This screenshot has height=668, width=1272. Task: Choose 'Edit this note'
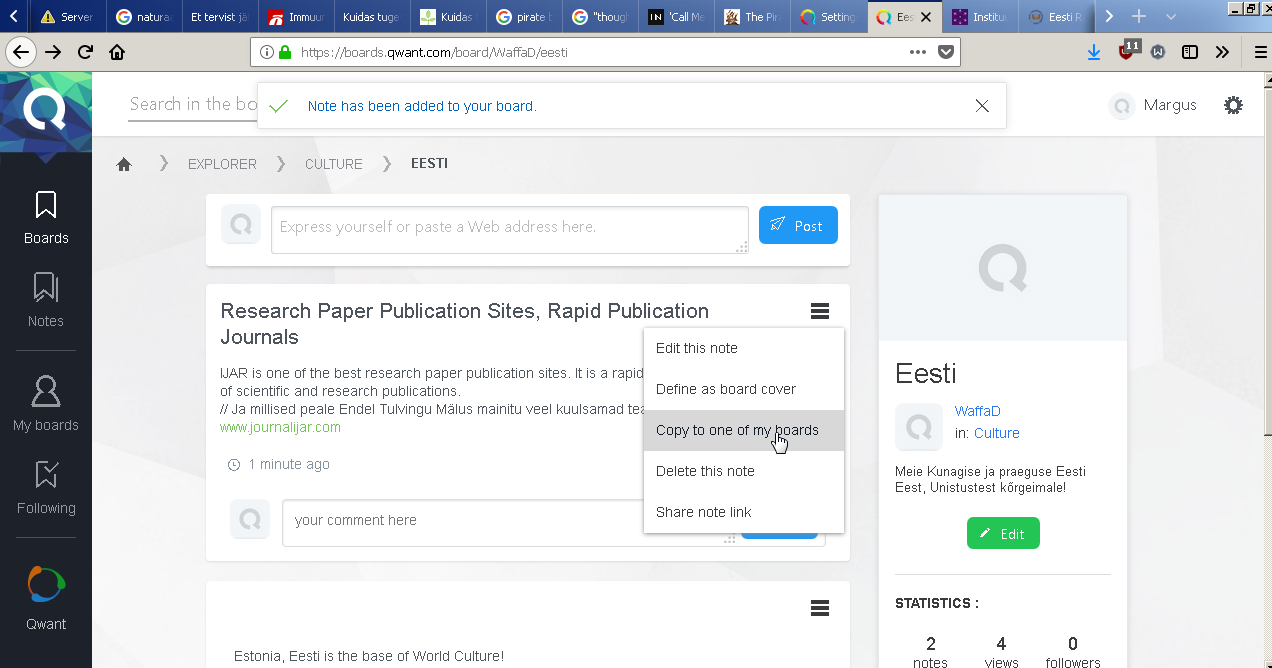[x=744, y=348]
